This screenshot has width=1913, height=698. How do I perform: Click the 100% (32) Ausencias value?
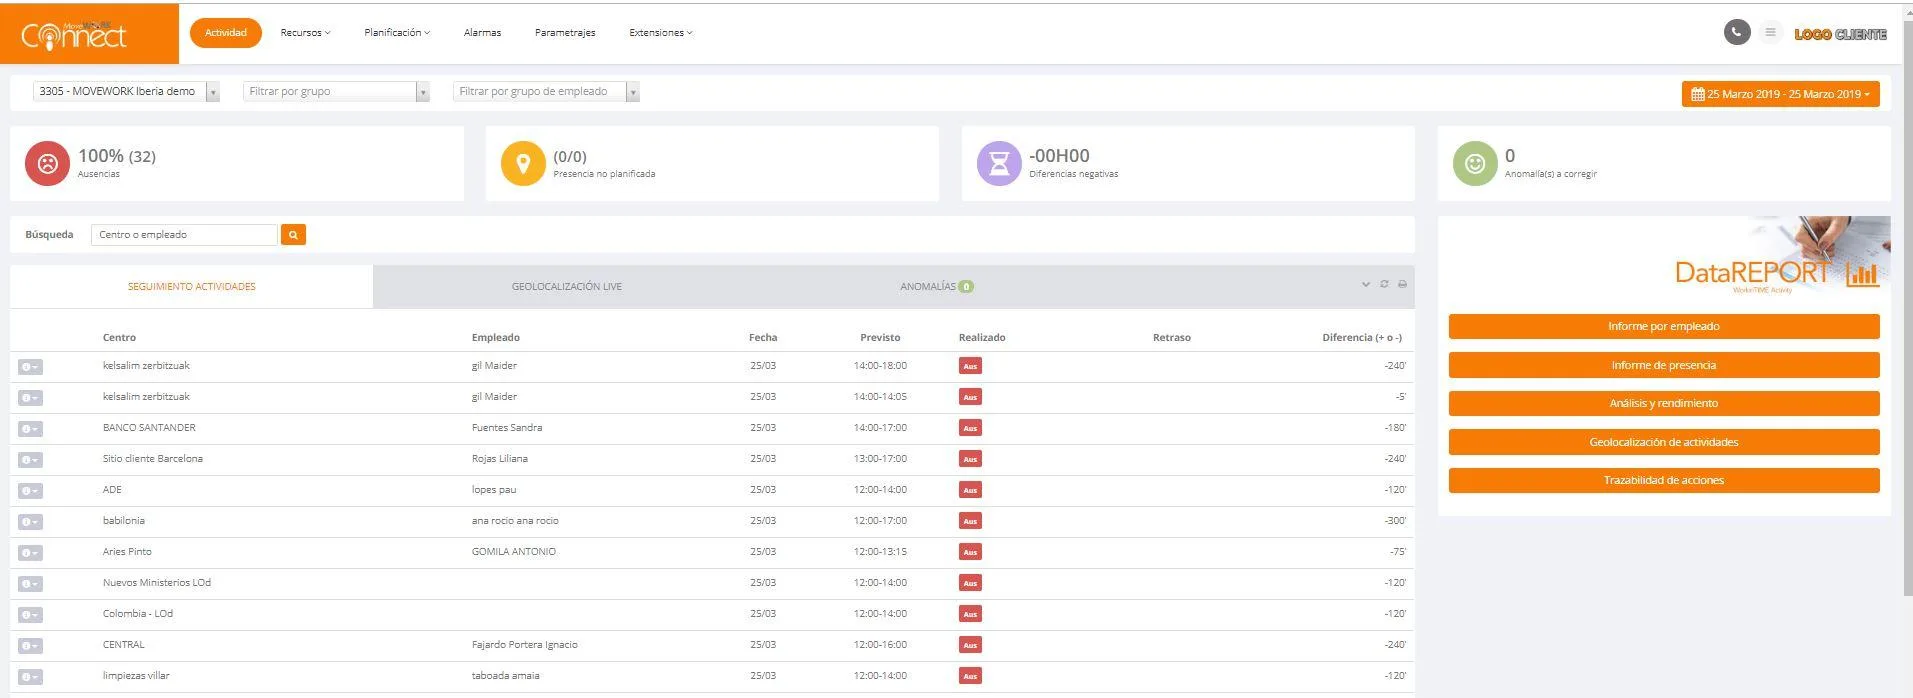tap(117, 156)
